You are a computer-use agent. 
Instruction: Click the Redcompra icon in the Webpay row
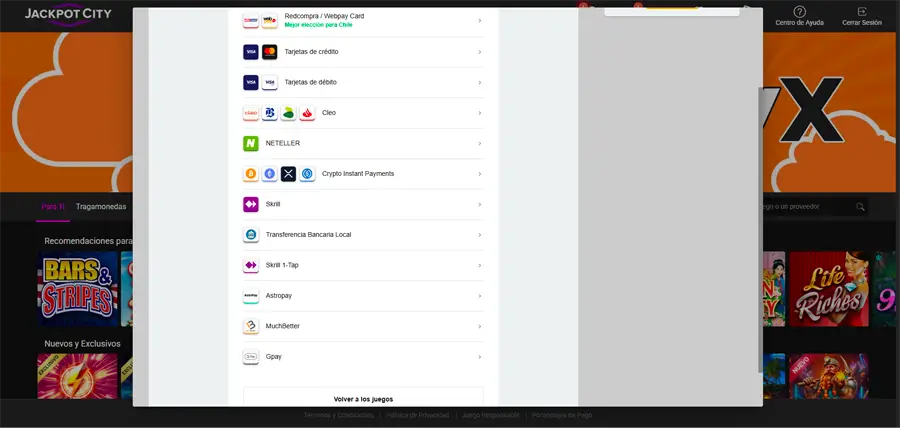pyautogui.click(x=251, y=21)
